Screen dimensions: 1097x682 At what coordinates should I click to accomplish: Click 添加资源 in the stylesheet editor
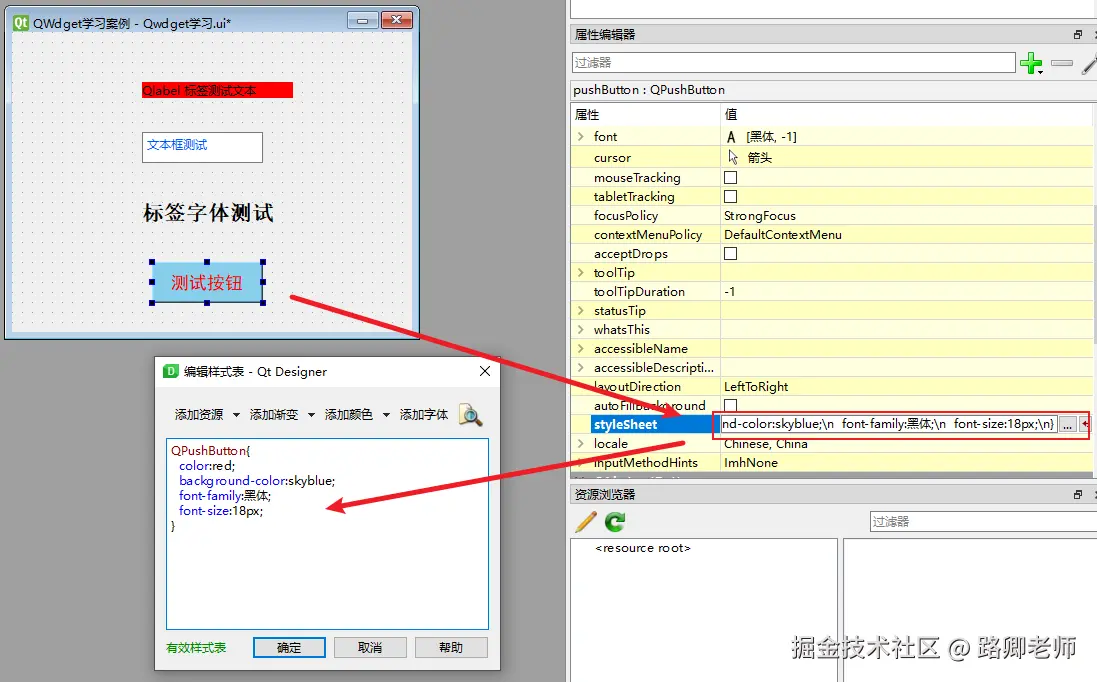(199, 415)
